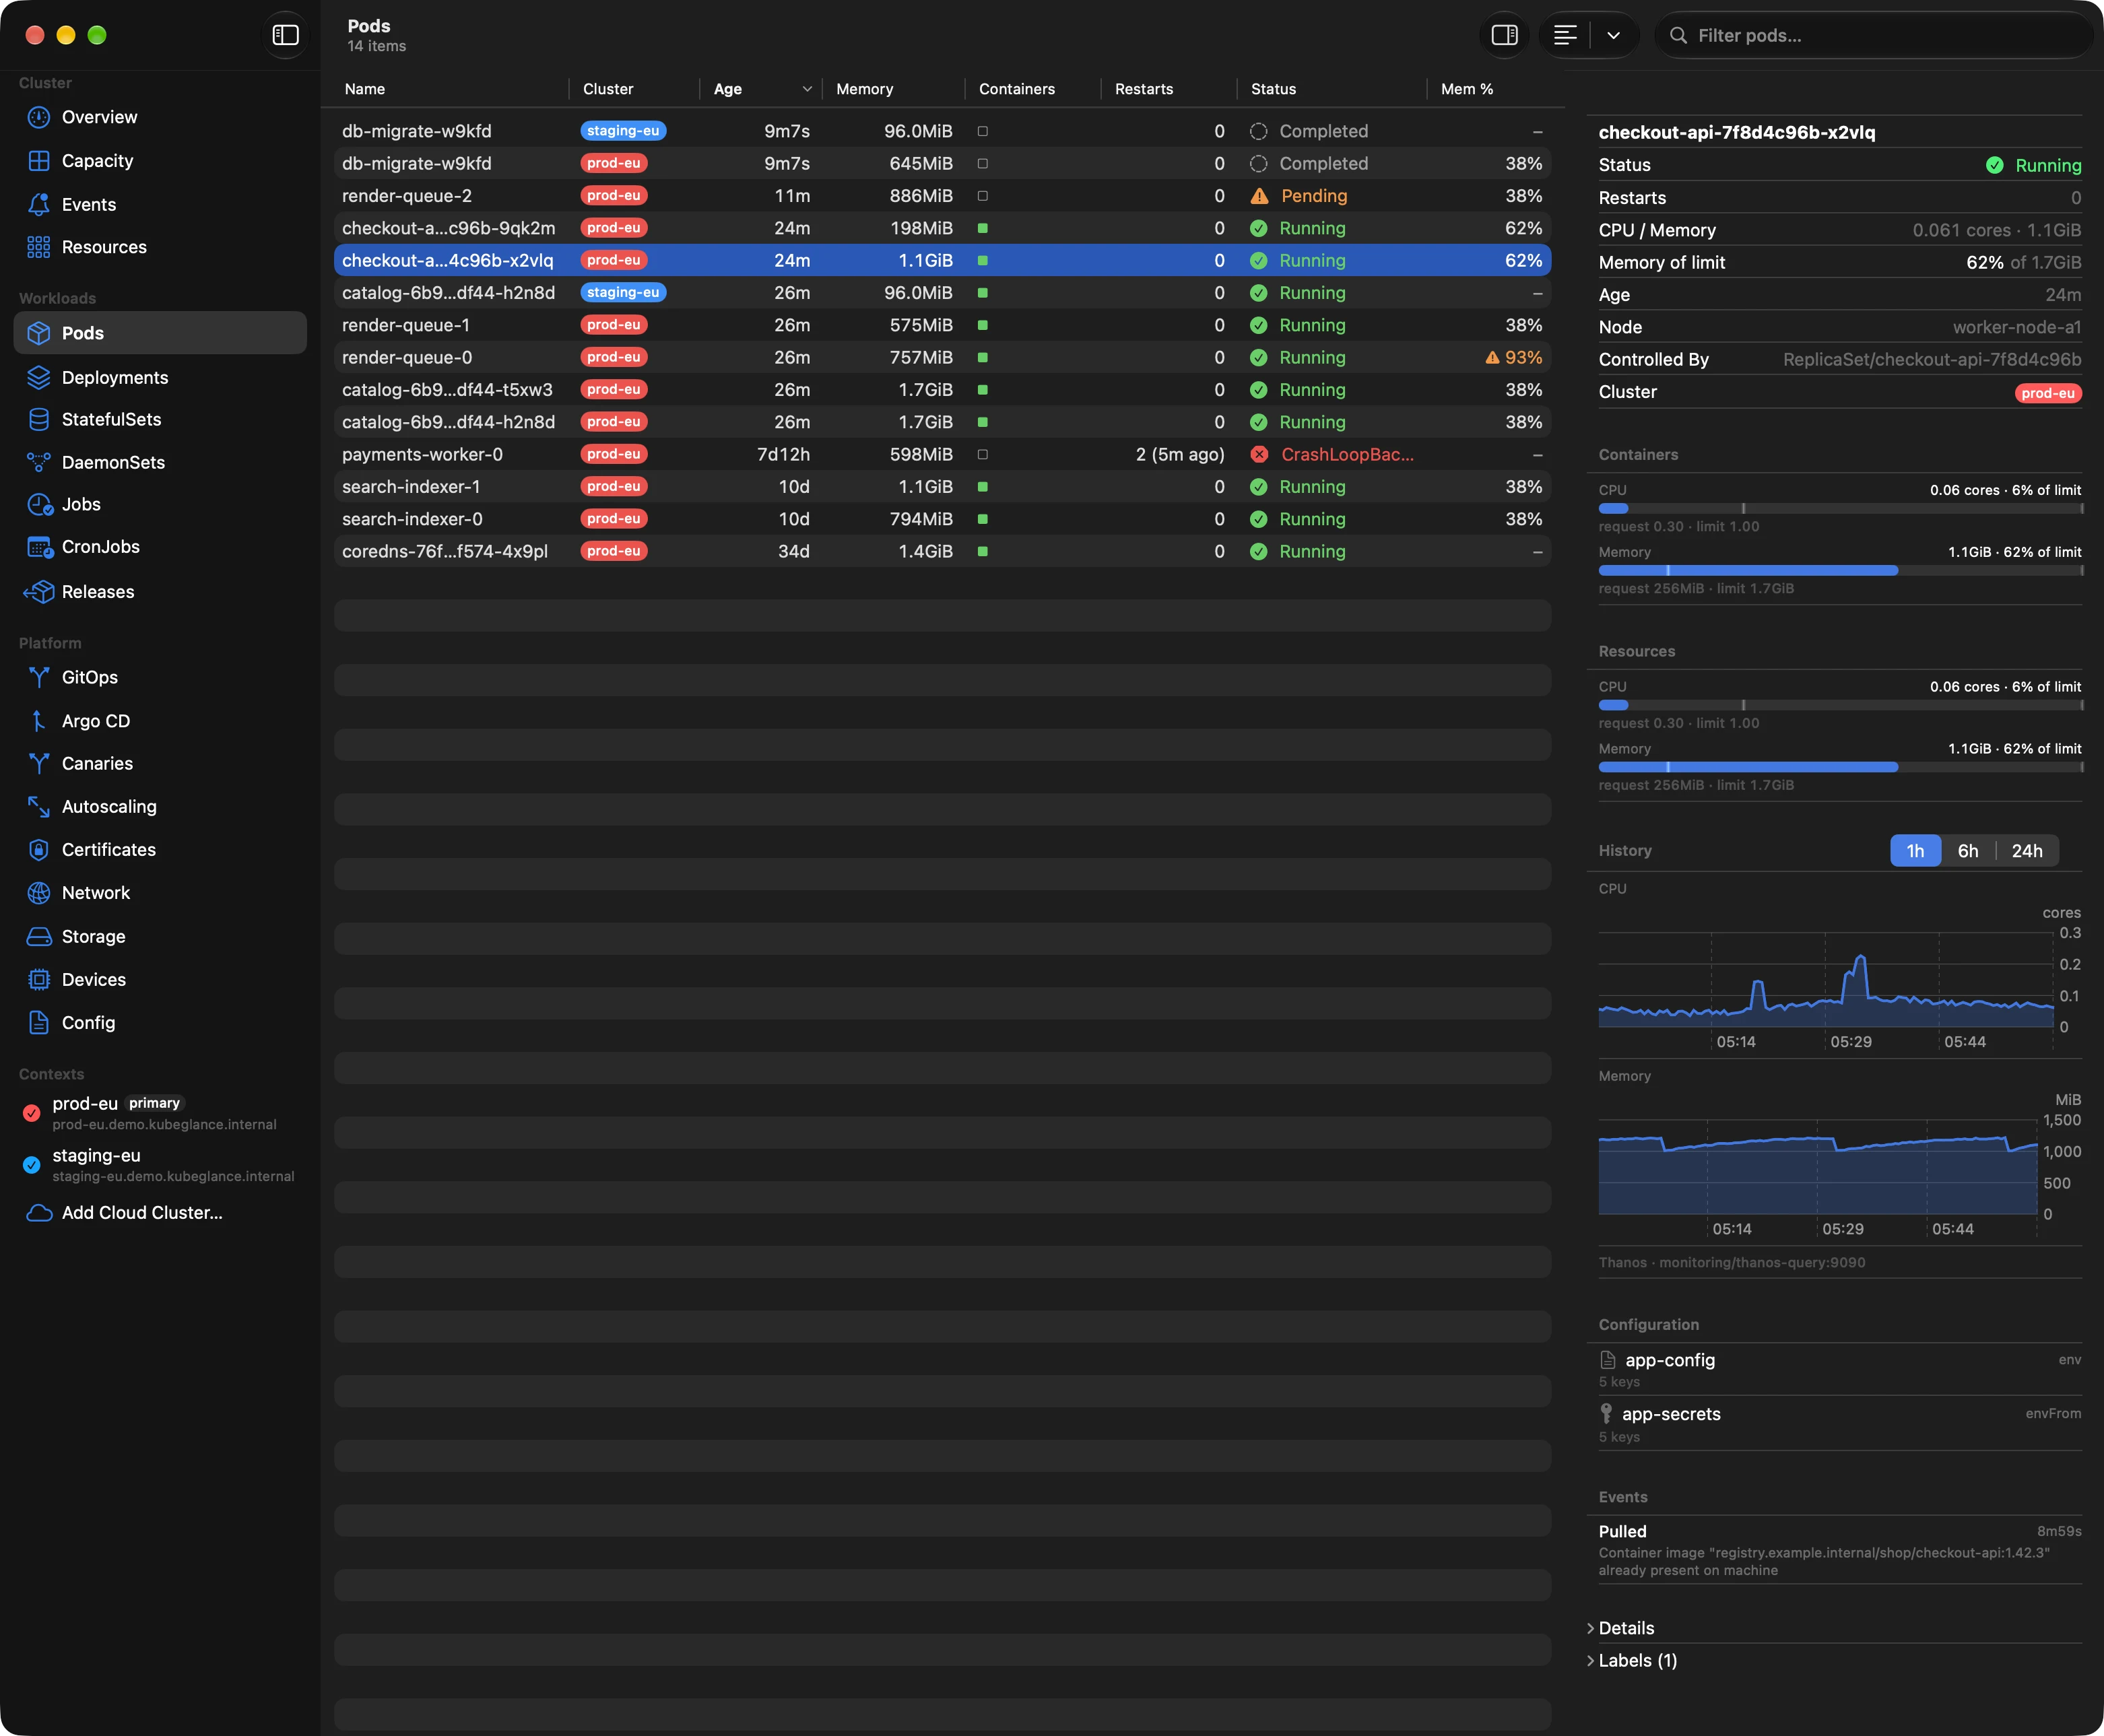Open the Capacity grid icon
The width and height of the screenshot is (2104, 1736).
38,161
